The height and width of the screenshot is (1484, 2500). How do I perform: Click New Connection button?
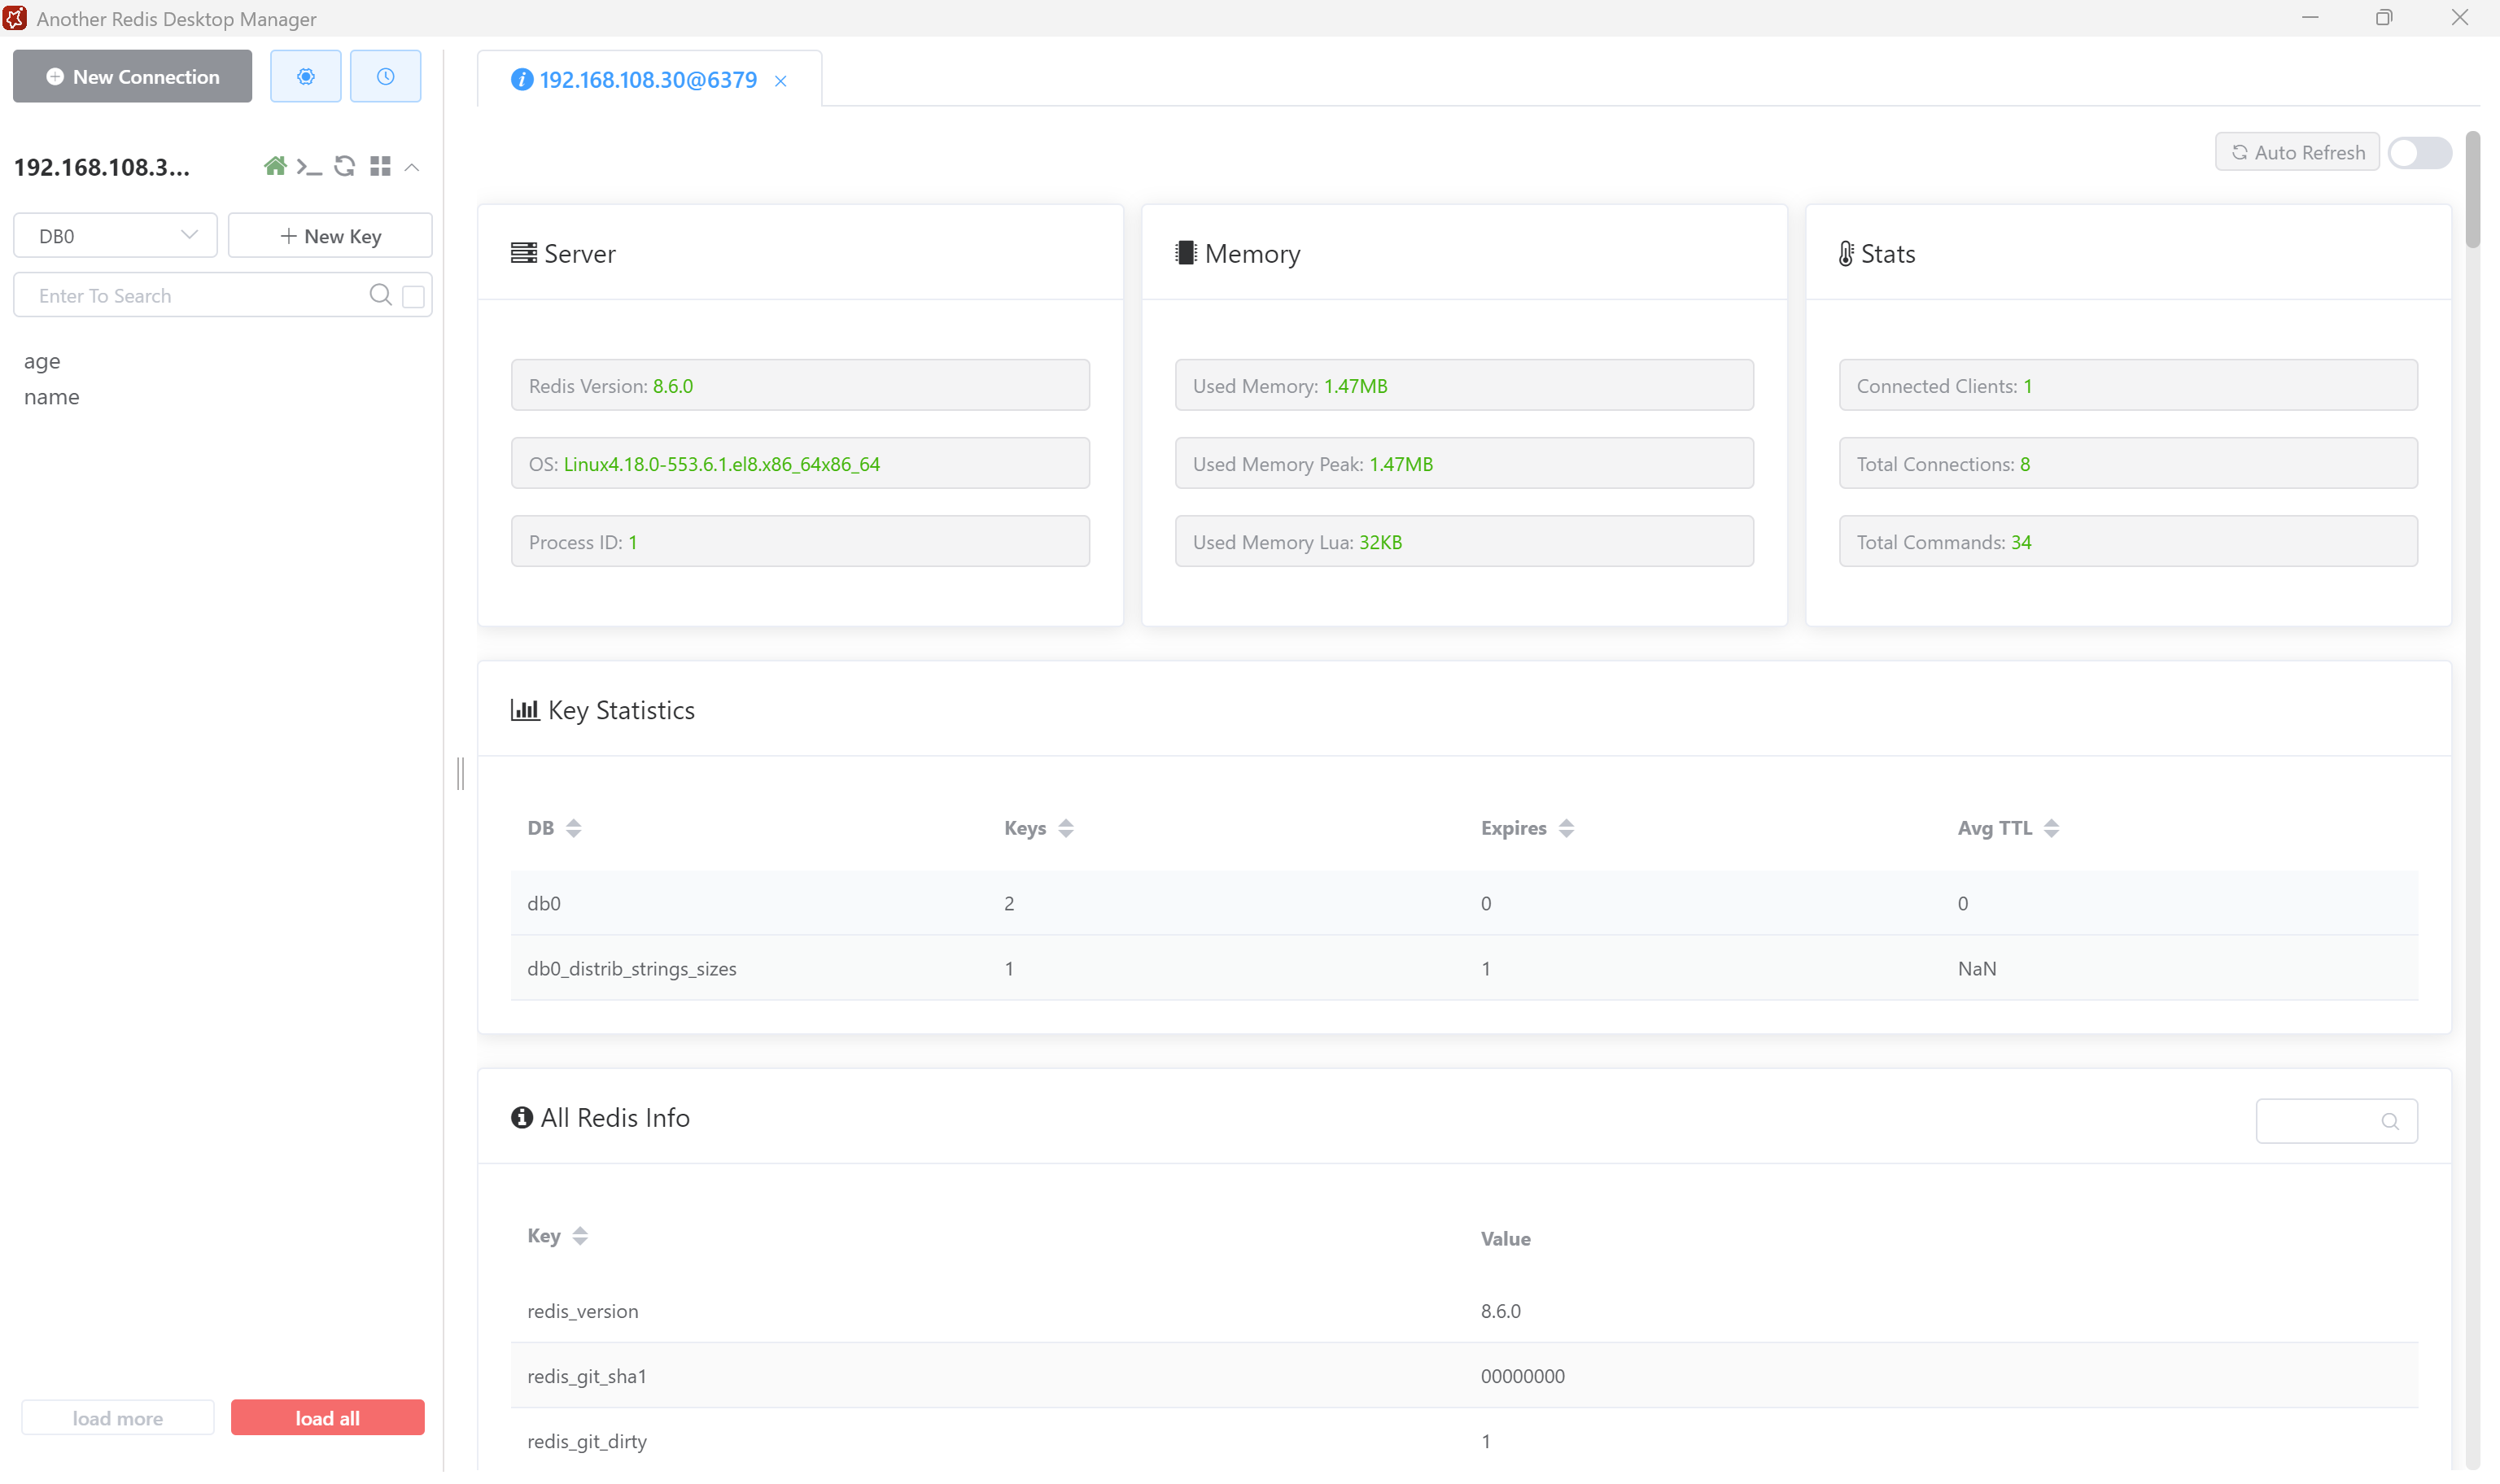132,77
